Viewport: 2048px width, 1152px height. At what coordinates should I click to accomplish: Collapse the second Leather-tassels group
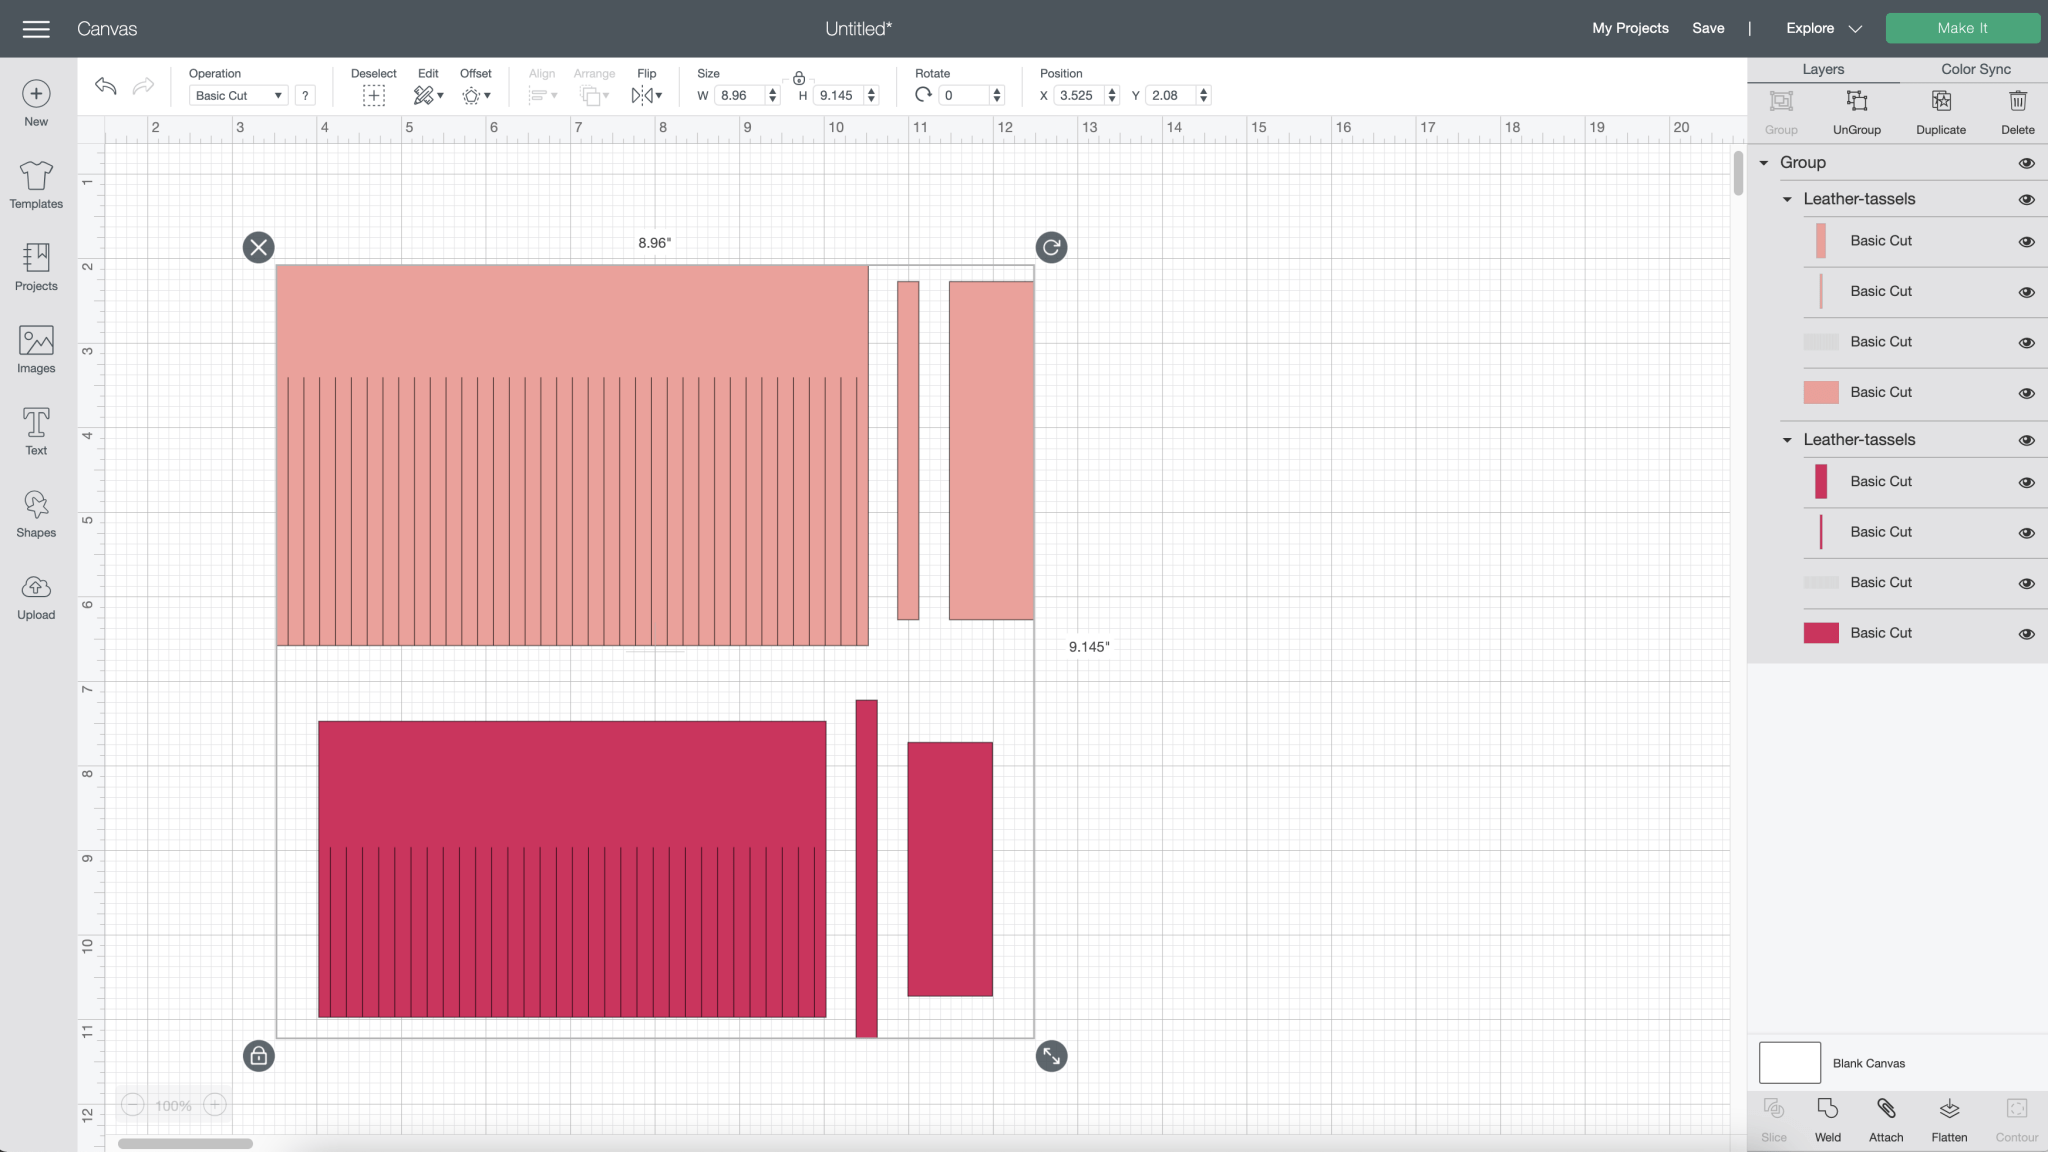point(1787,440)
